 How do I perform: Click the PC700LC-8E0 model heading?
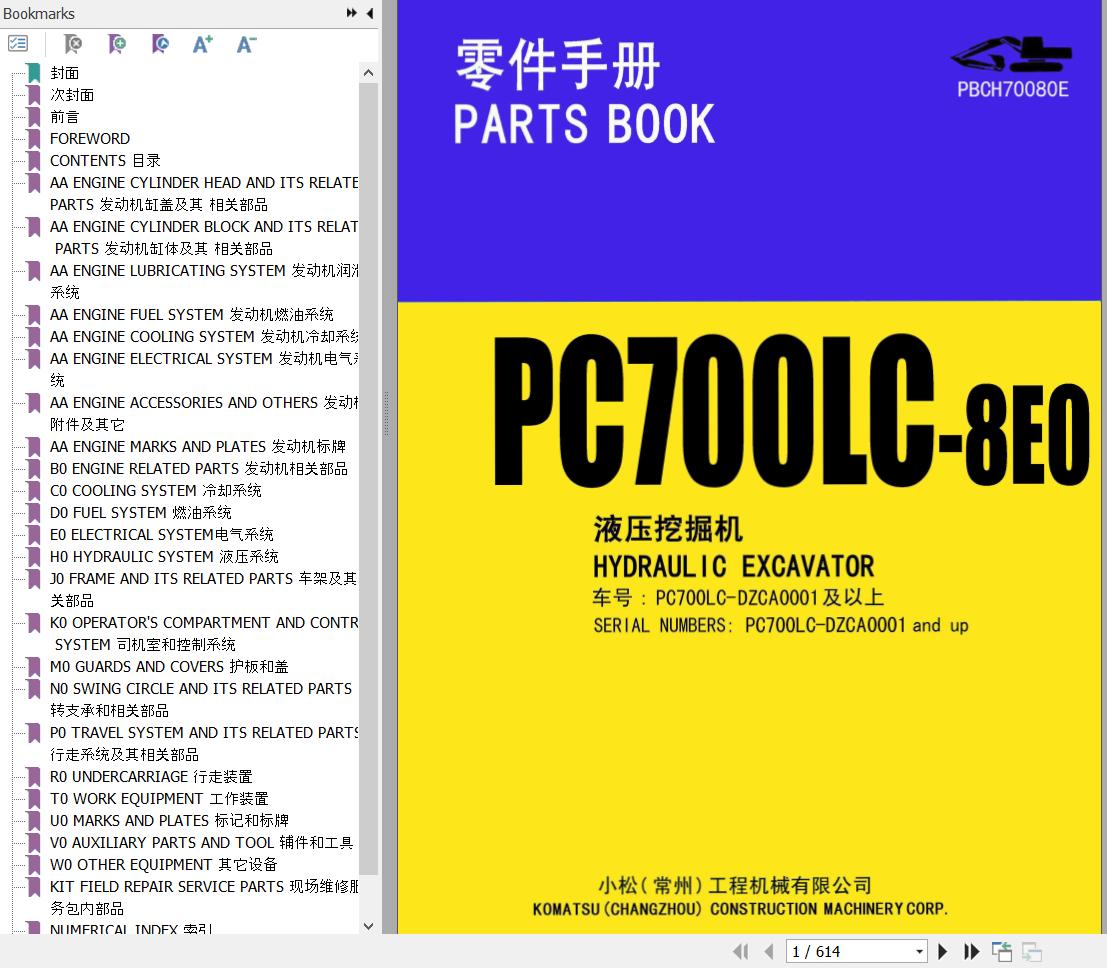(x=791, y=412)
